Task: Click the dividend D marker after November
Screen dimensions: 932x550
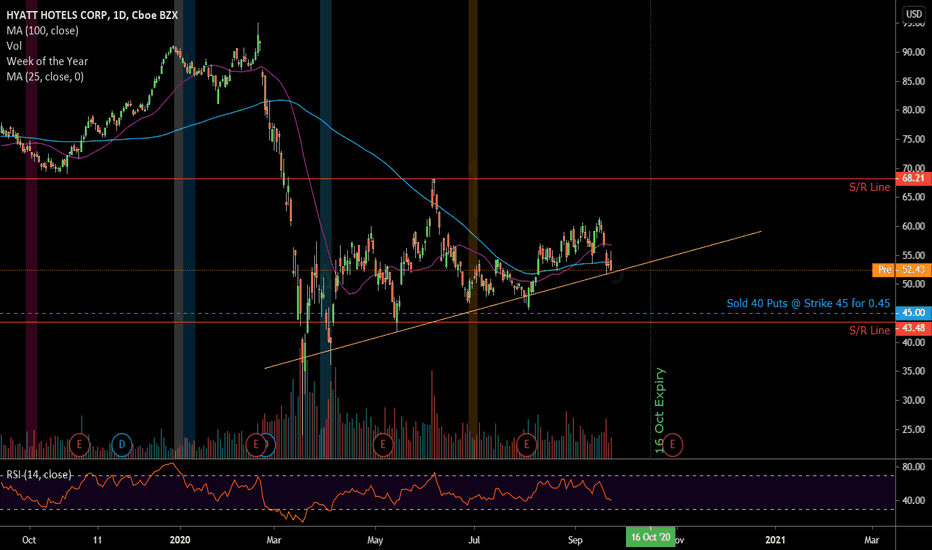Action: pyautogui.click(x=122, y=444)
